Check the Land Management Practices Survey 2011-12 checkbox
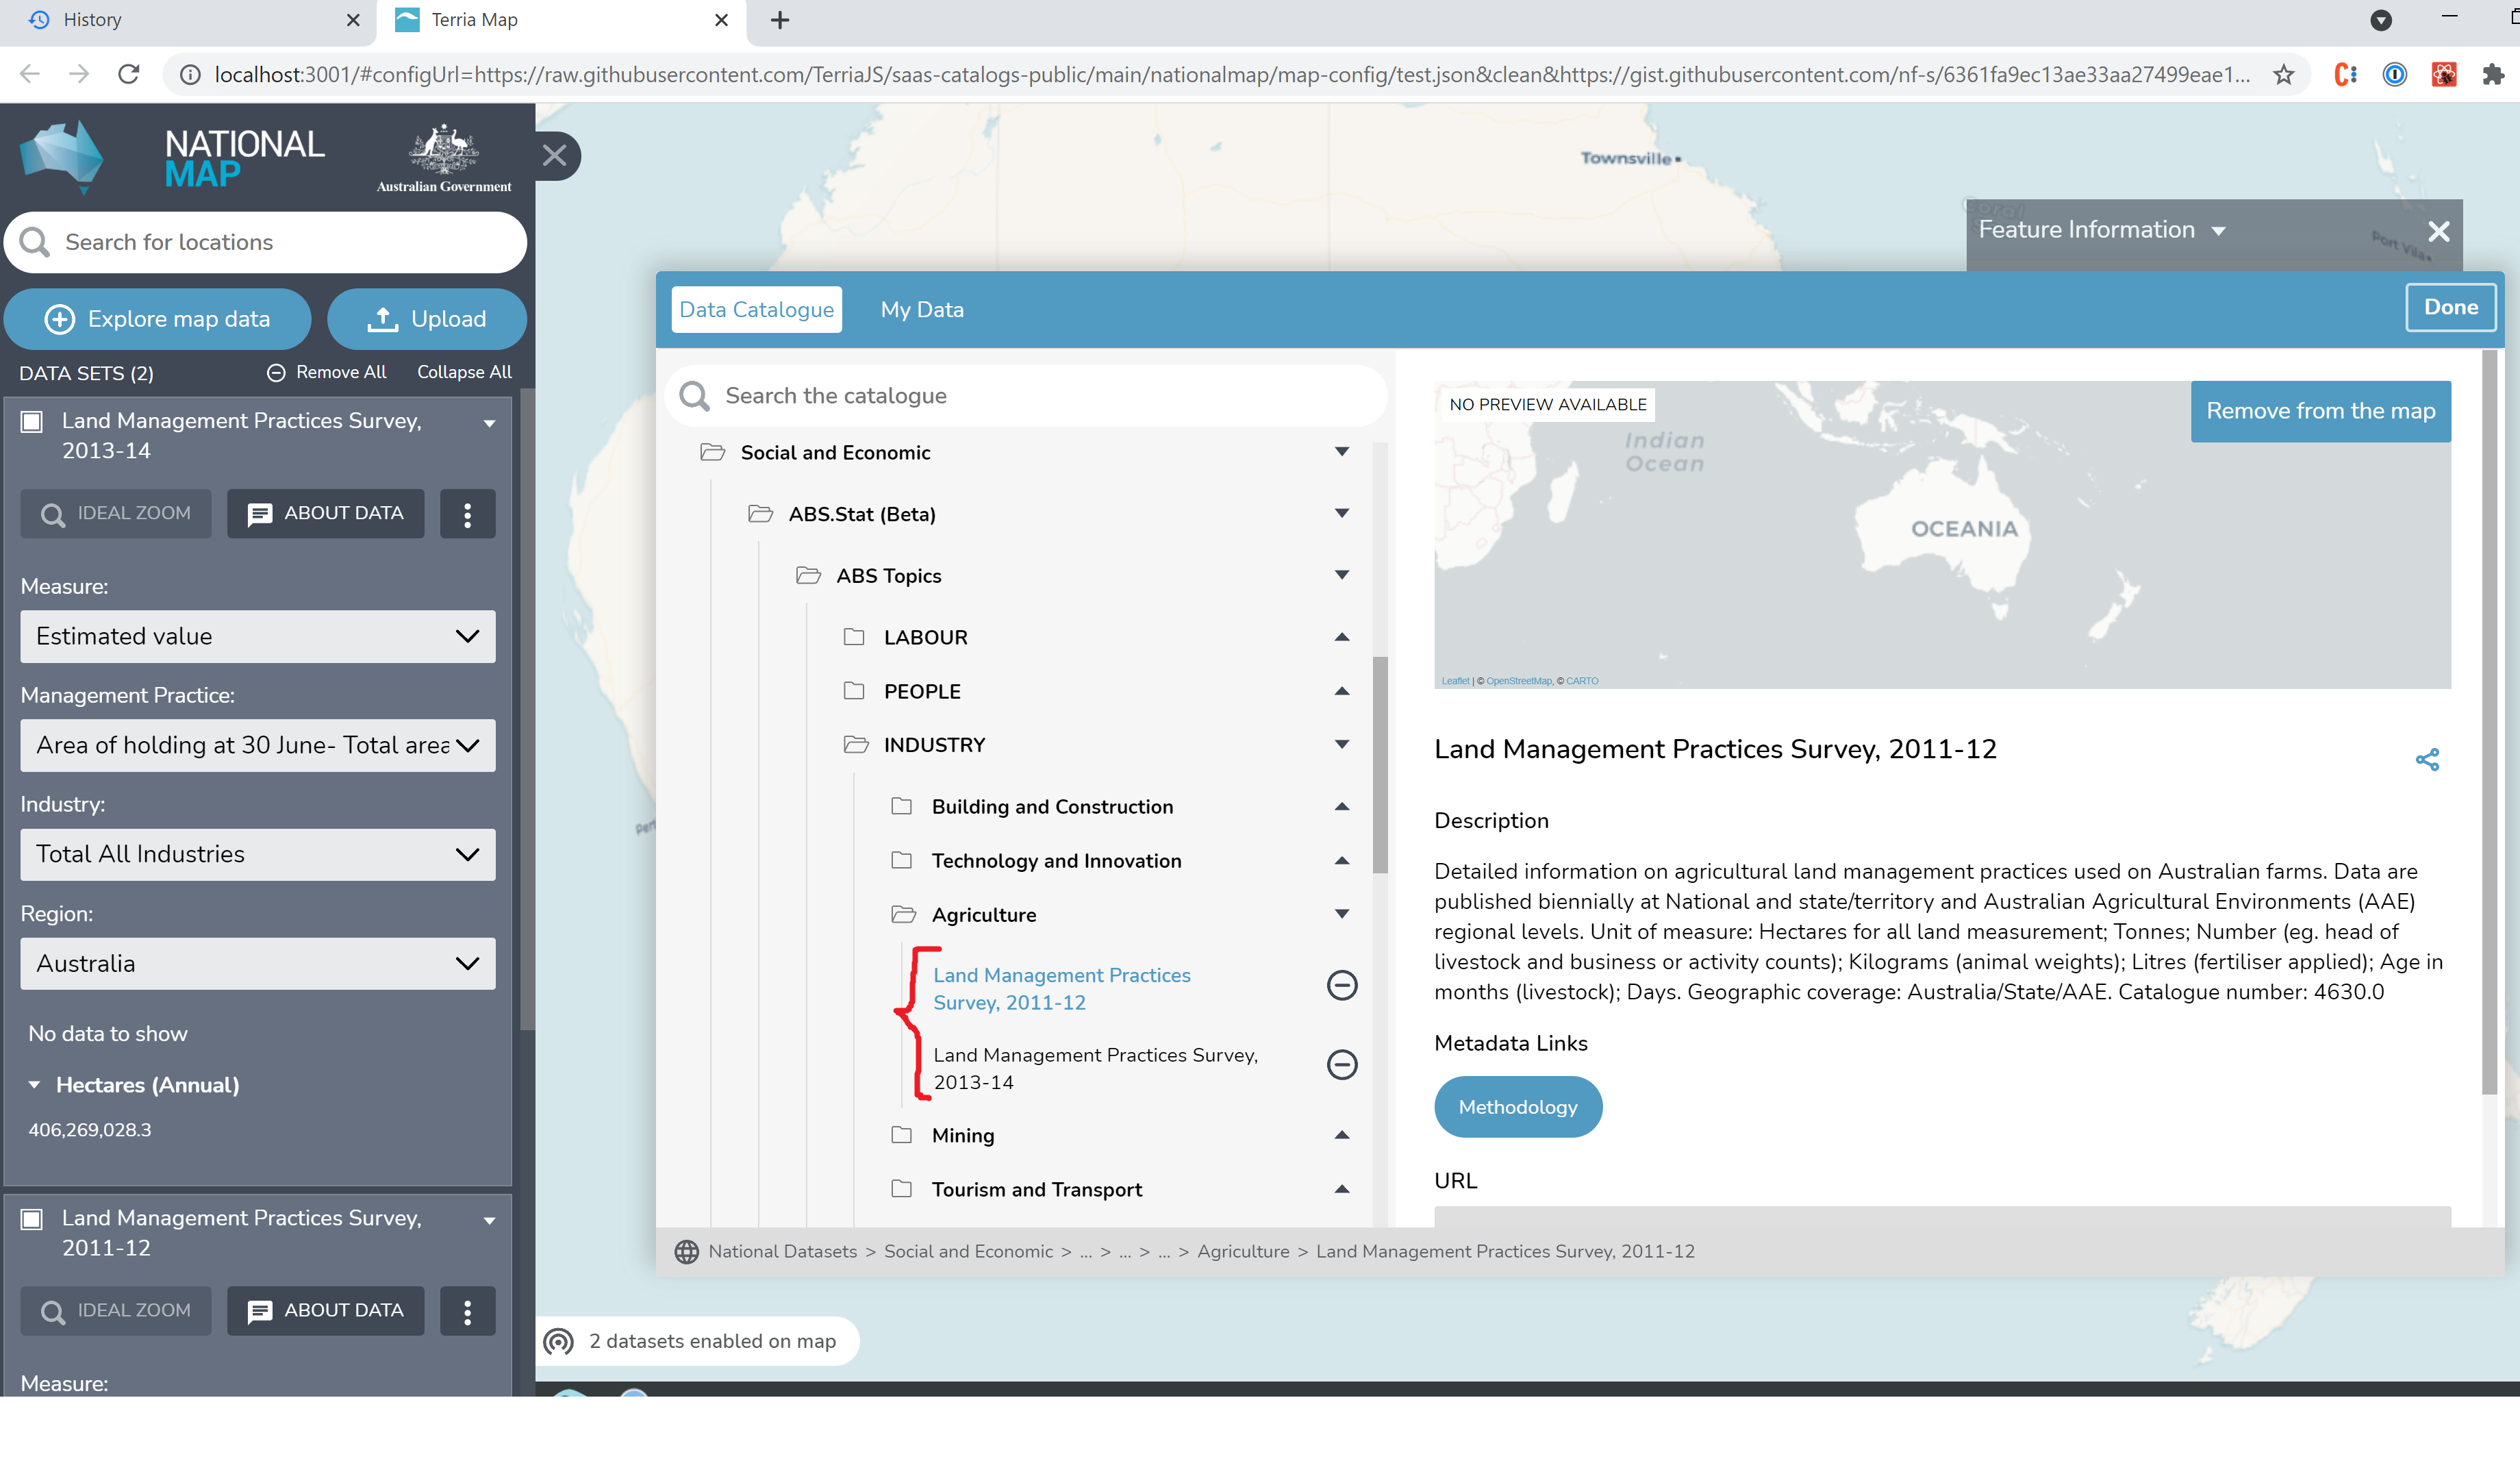 [31, 1219]
